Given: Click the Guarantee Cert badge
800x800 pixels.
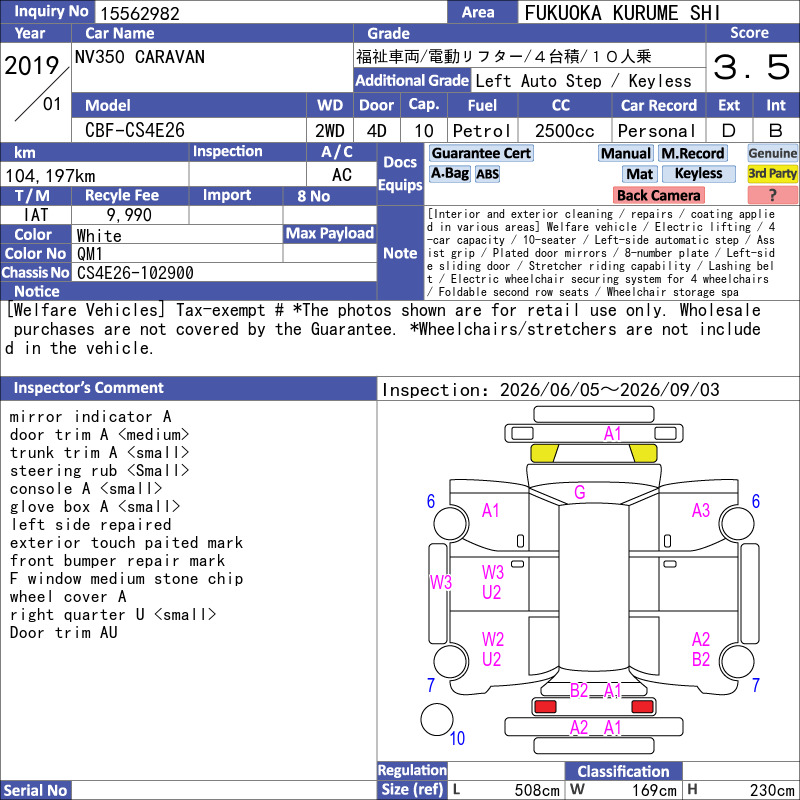Looking at the screenshot, I should coord(481,153).
